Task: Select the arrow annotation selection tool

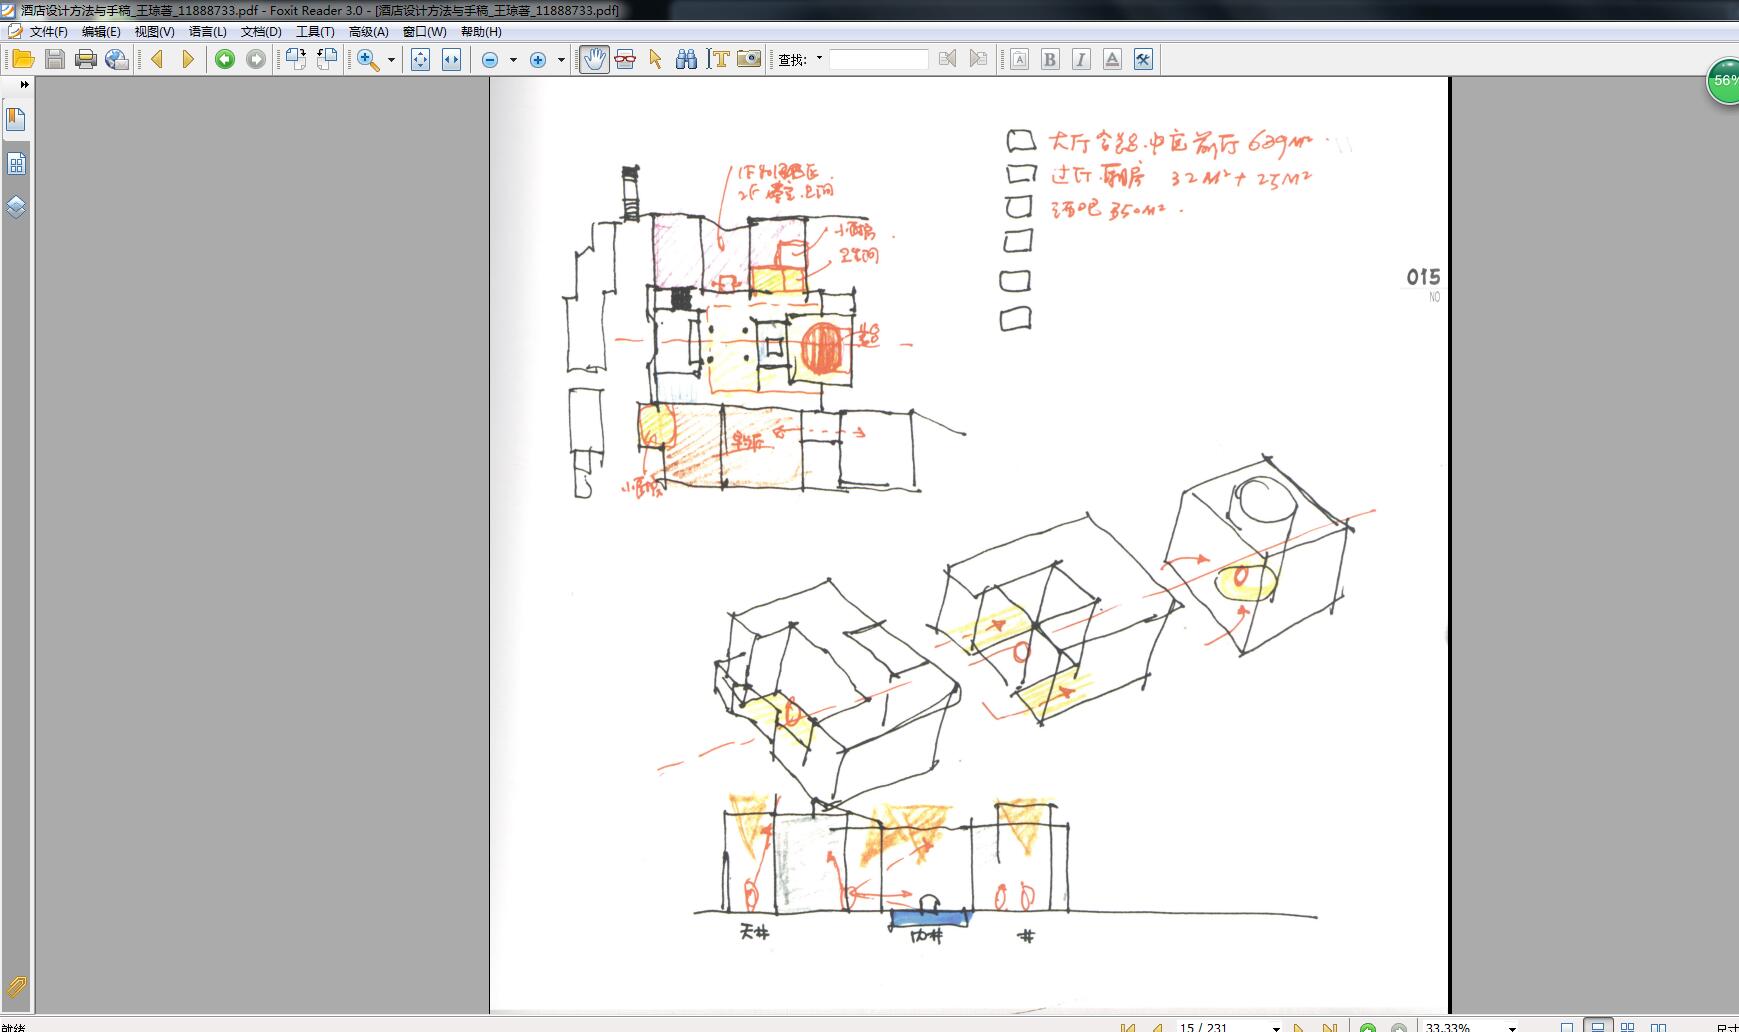Action: click(x=655, y=59)
